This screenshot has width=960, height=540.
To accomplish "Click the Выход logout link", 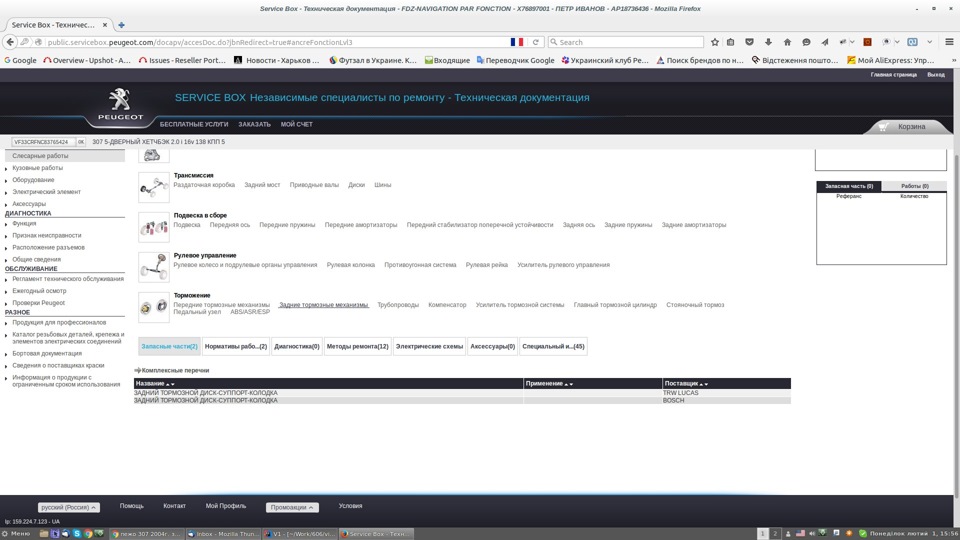I will 936,75.
